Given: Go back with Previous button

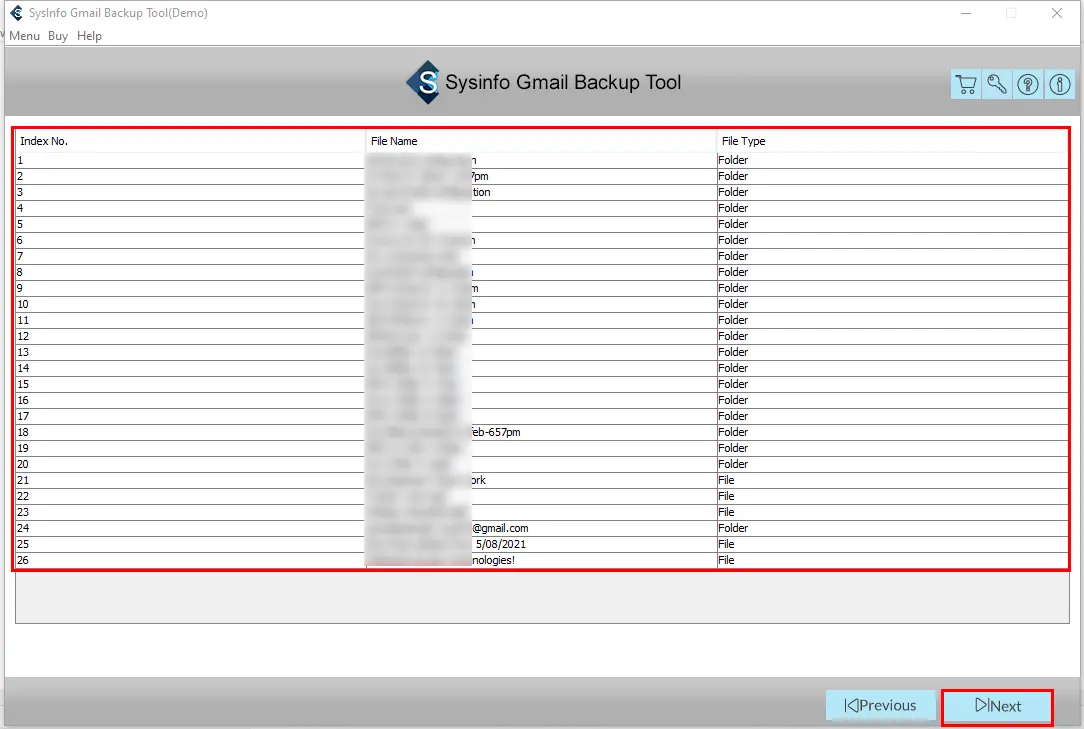Looking at the screenshot, I should (x=880, y=705).
